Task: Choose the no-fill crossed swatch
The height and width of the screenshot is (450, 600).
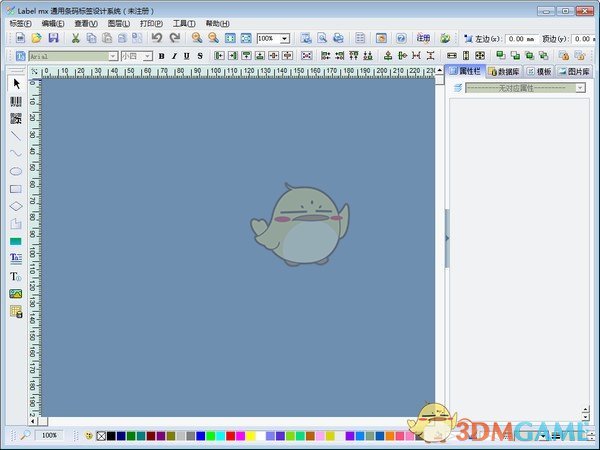Action: [x=101, y=436]
